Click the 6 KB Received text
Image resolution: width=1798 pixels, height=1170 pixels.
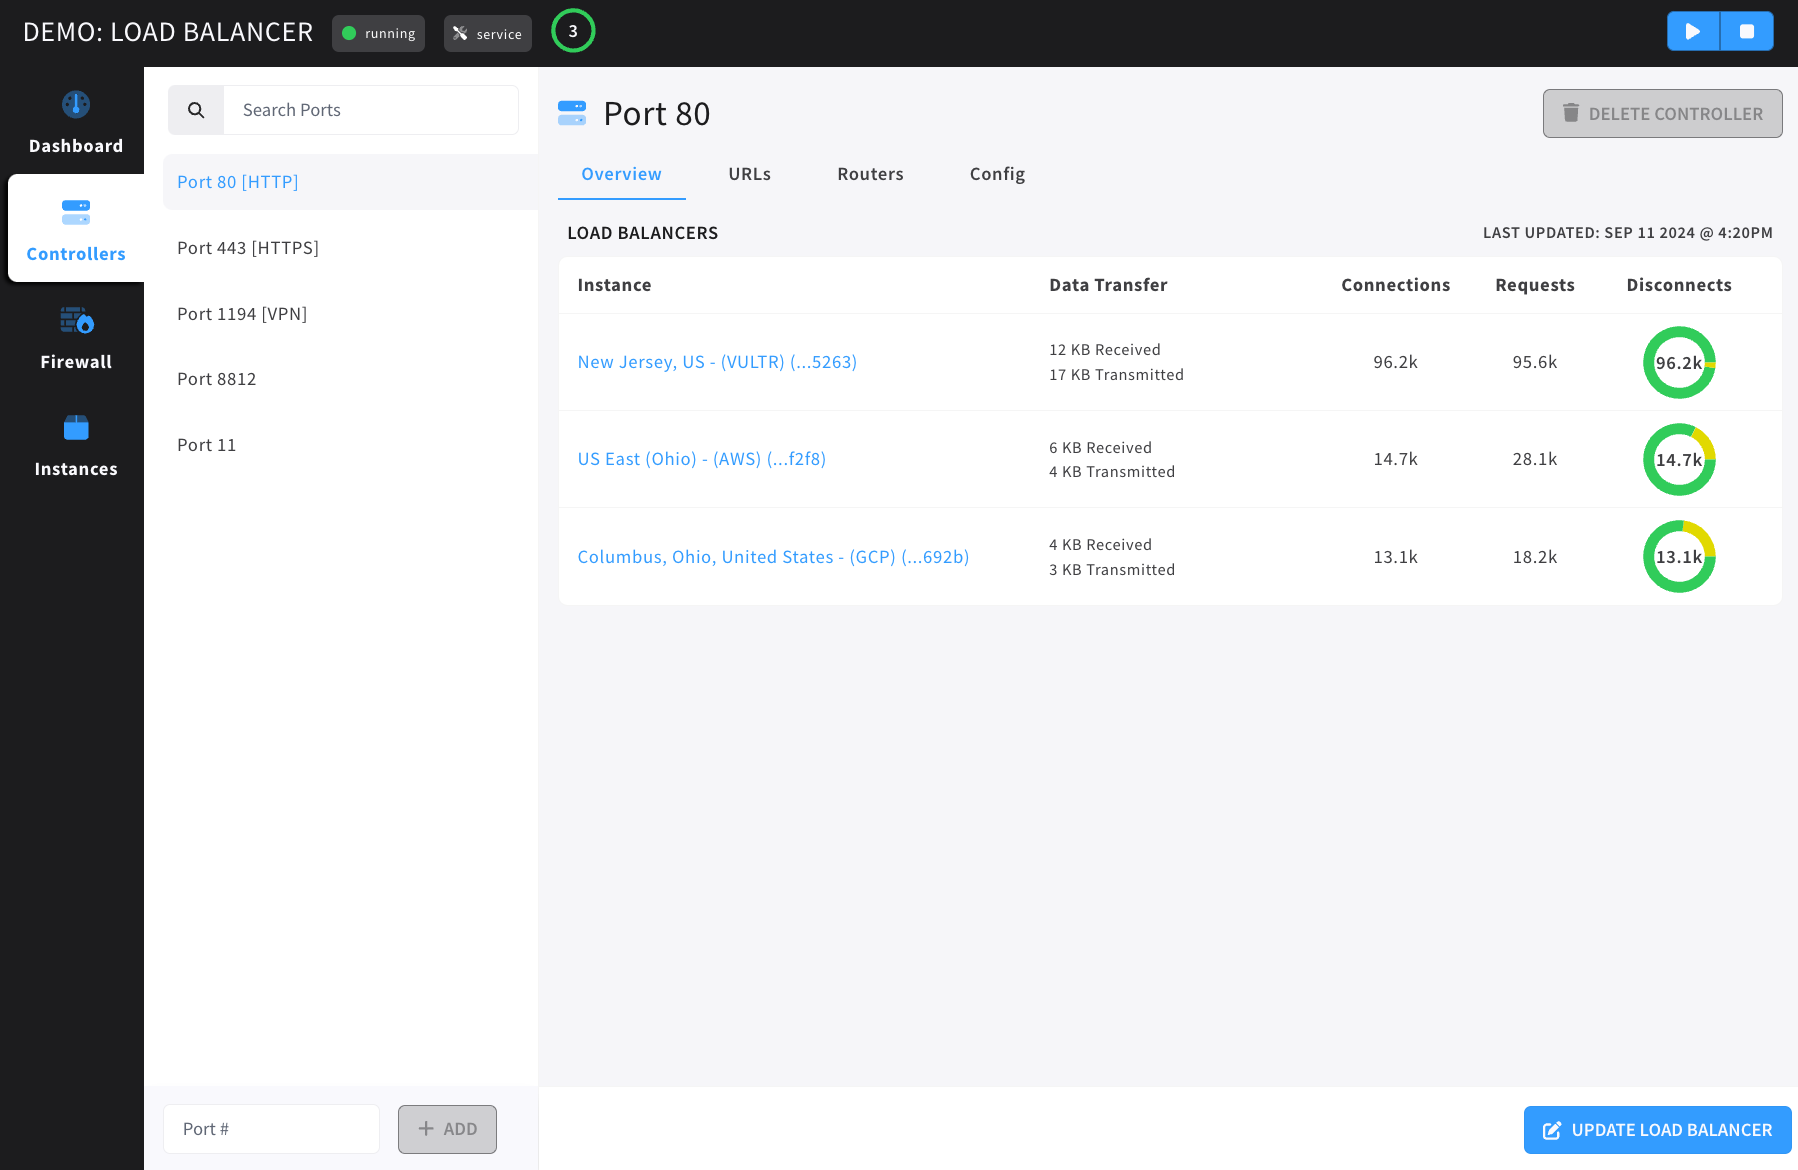coord(1100,448)
